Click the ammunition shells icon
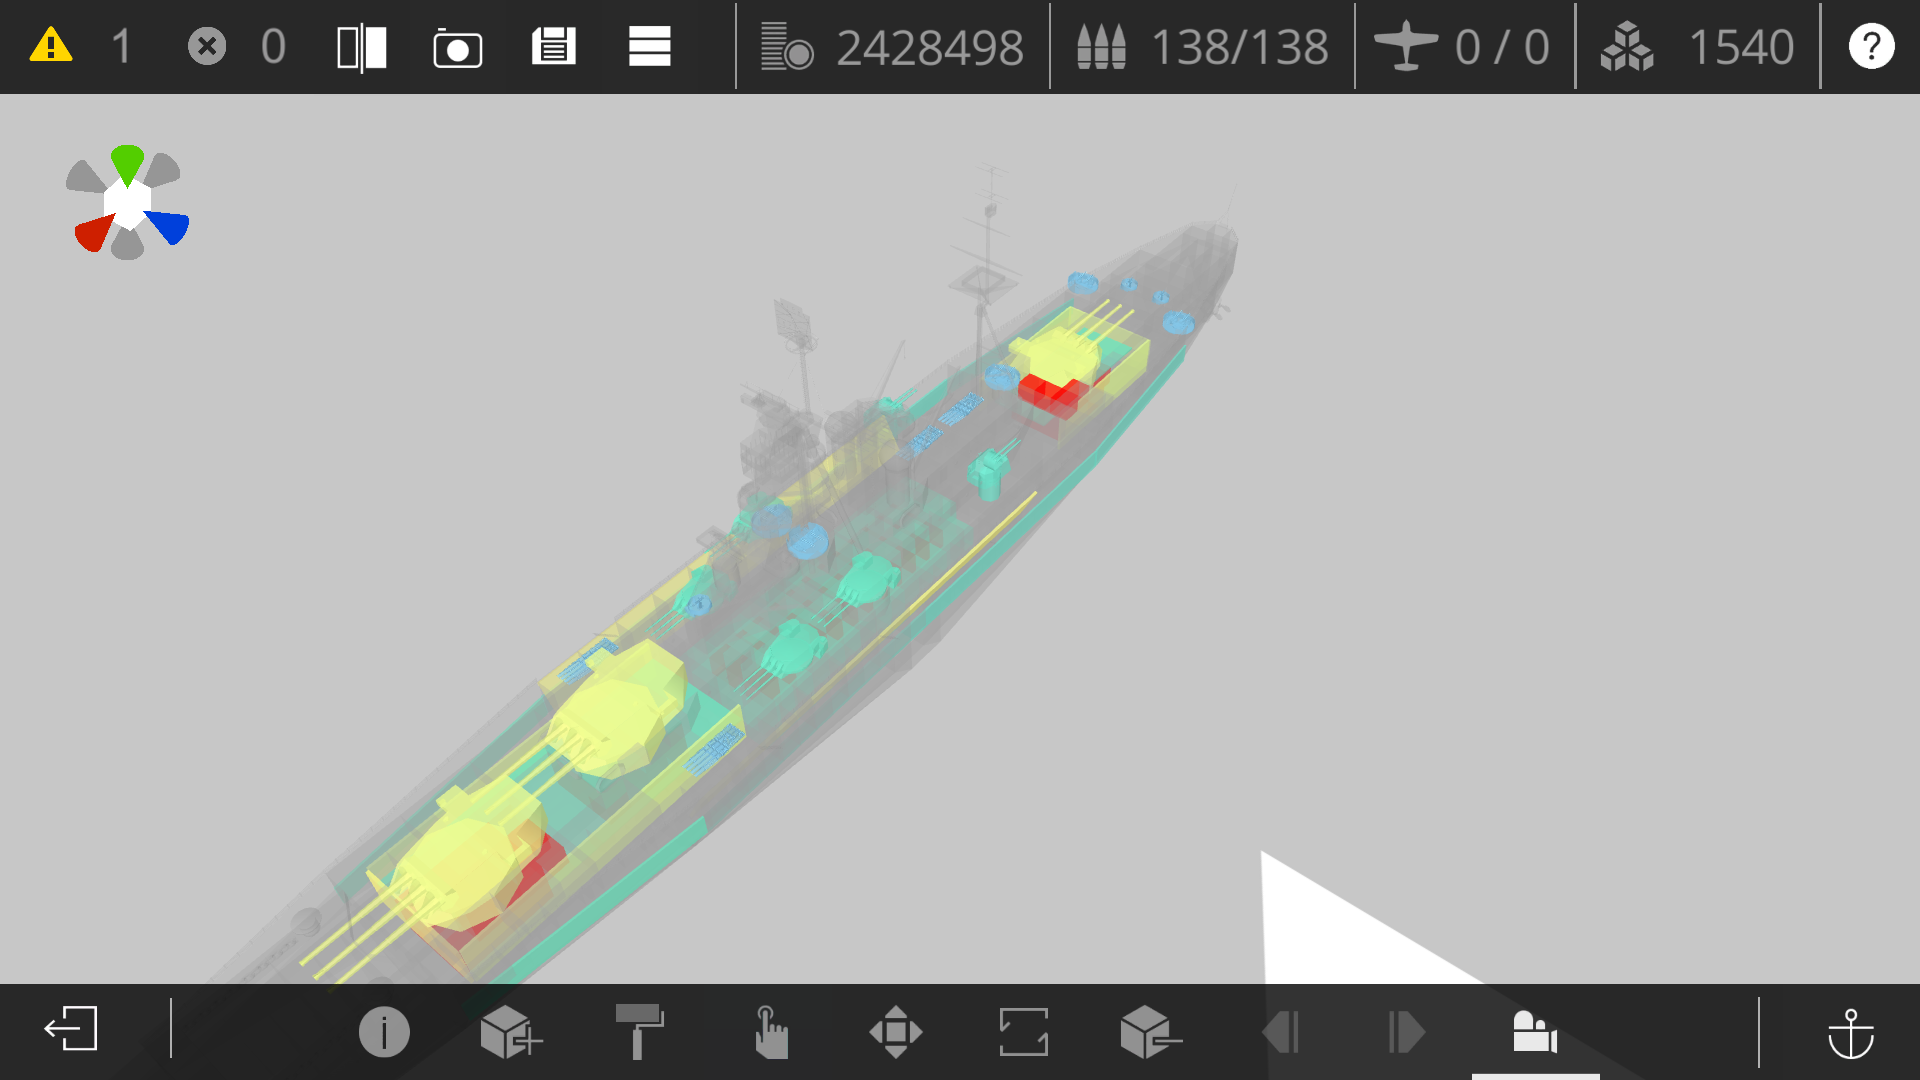Screen dimensions: 1920x1080 [x=1101, y=46]
